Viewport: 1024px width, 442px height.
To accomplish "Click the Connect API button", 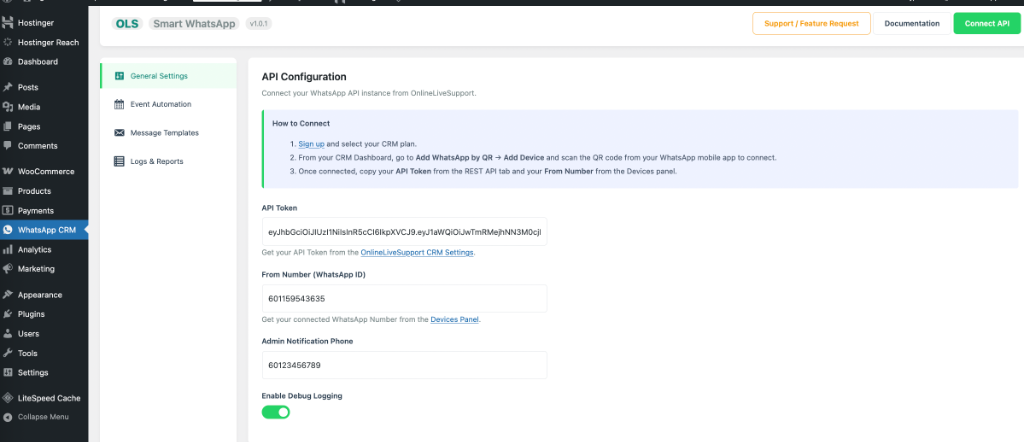I will pos(987,24).
